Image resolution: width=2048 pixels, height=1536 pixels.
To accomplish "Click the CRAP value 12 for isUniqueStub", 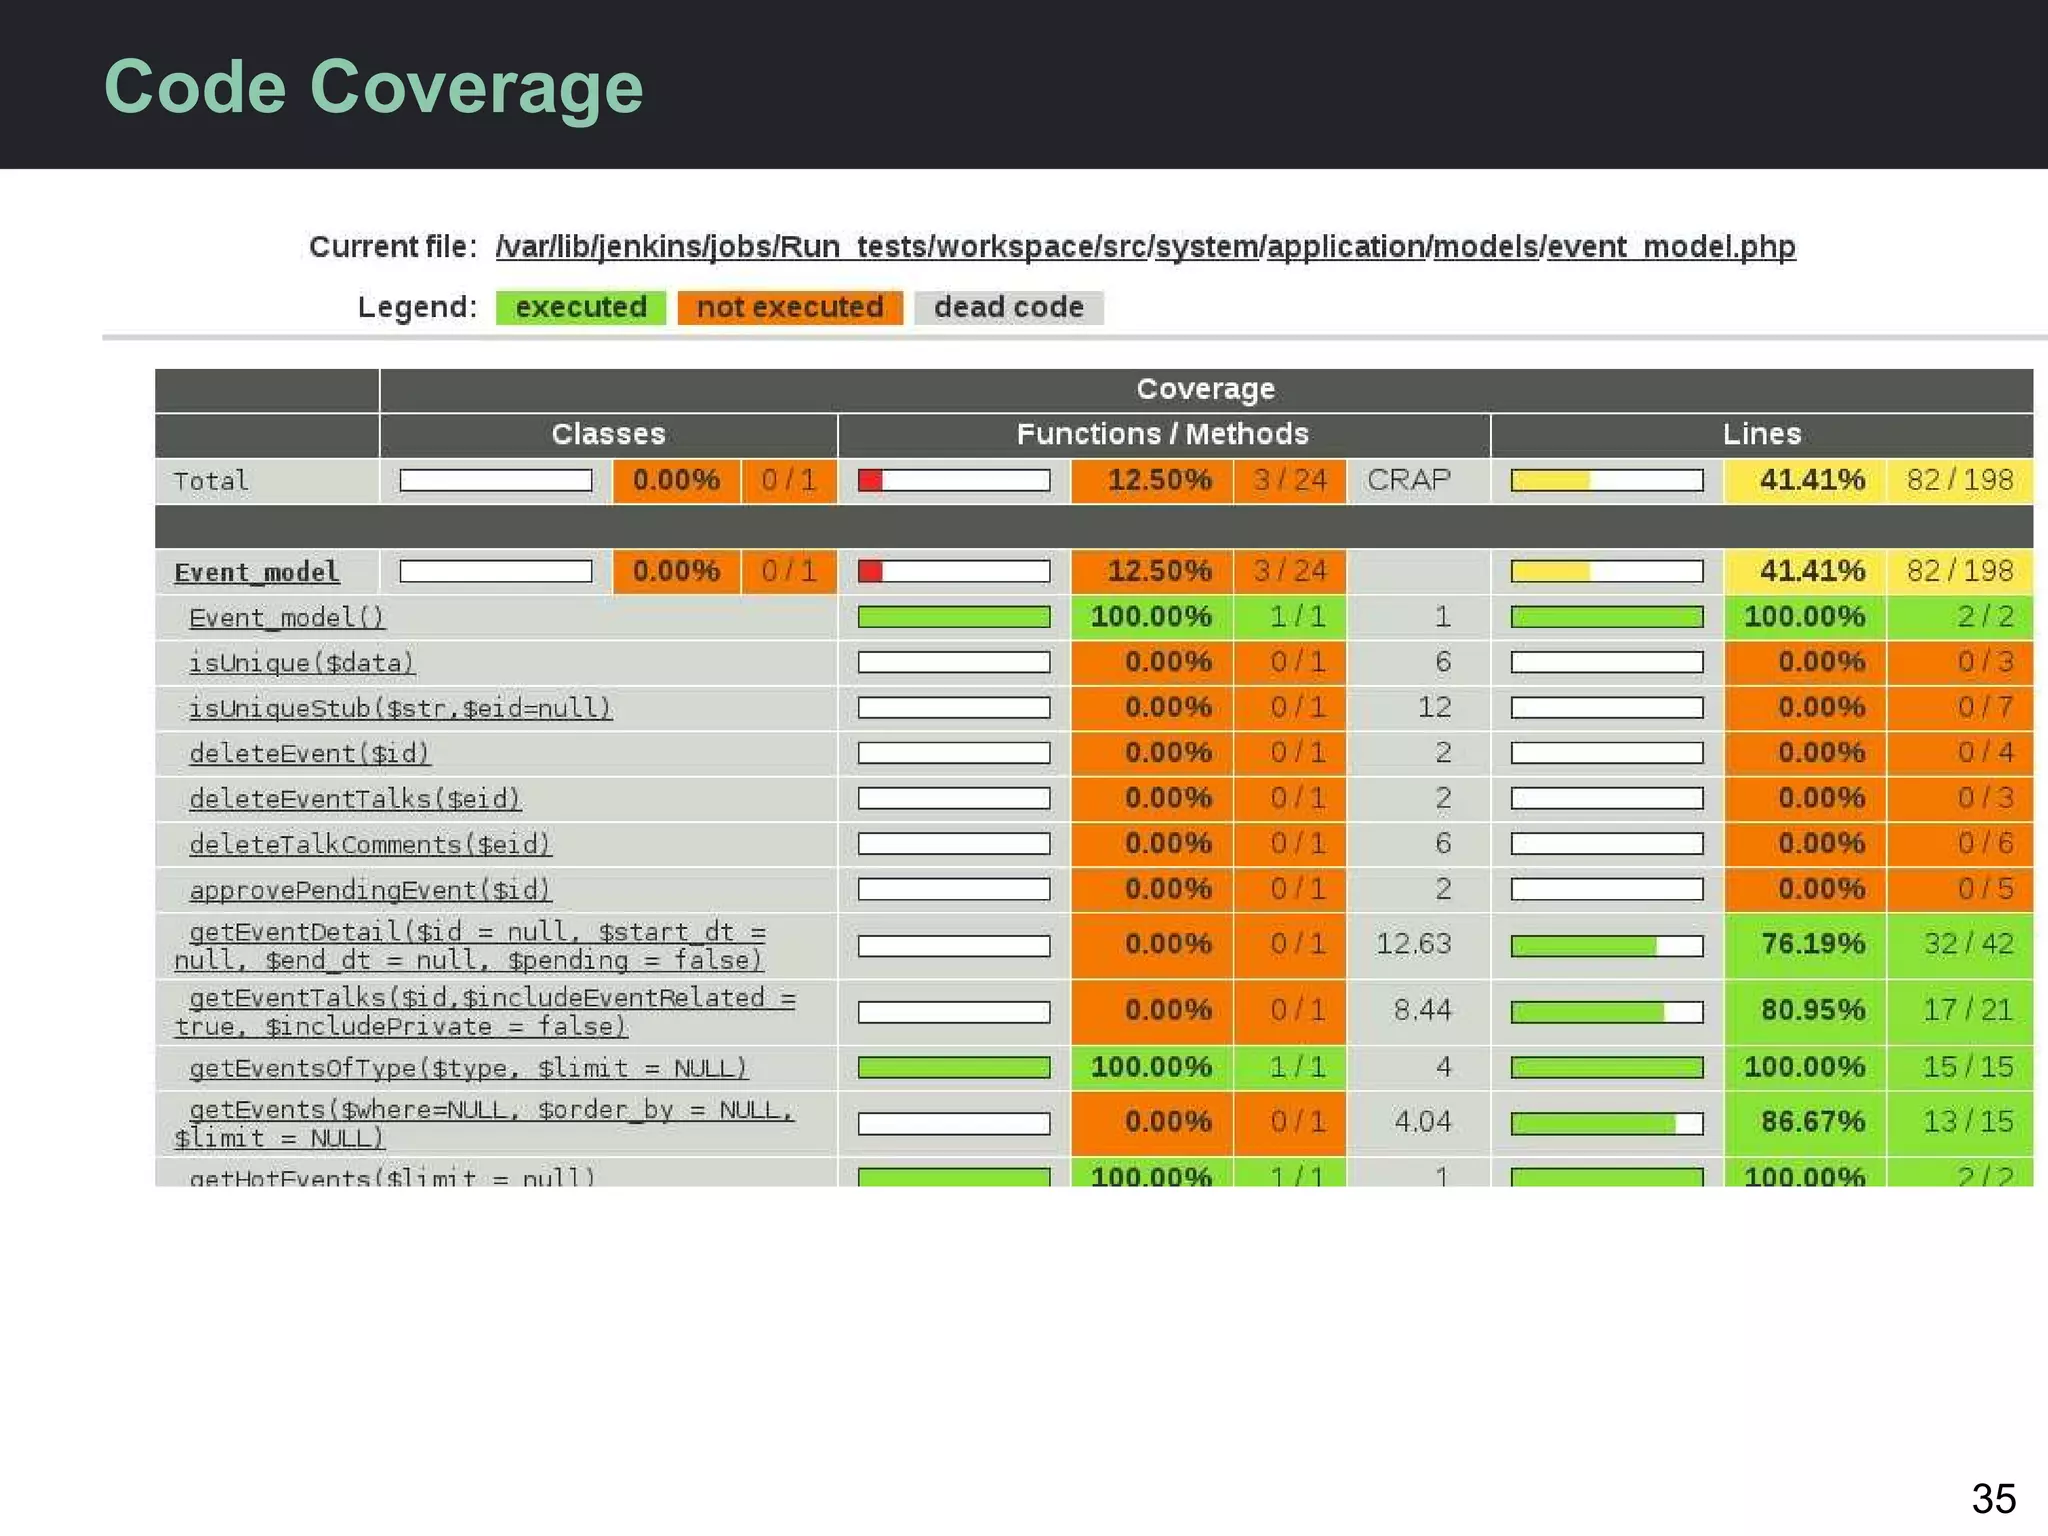I will pos(1434,707).
